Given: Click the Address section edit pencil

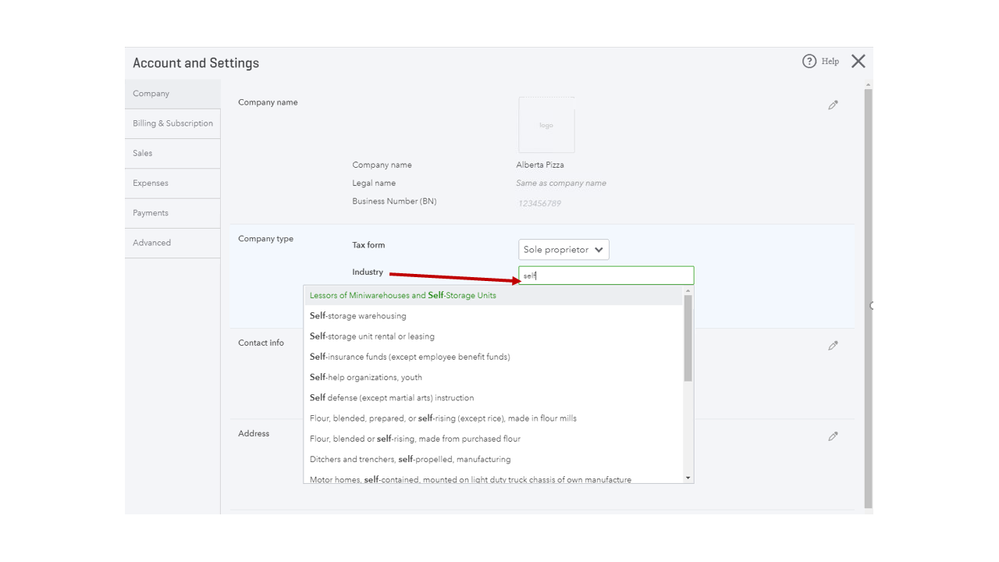Looking at the screenshot, I should pos(833,437).
